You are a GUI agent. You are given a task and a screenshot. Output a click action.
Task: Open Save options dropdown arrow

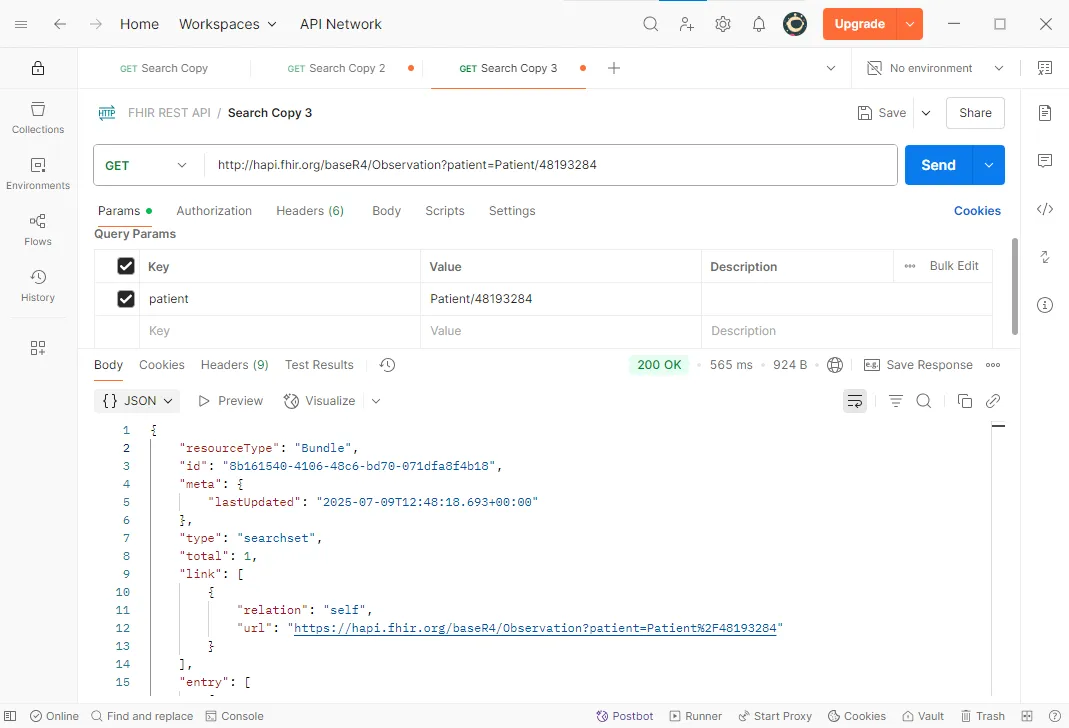(926, 113)
